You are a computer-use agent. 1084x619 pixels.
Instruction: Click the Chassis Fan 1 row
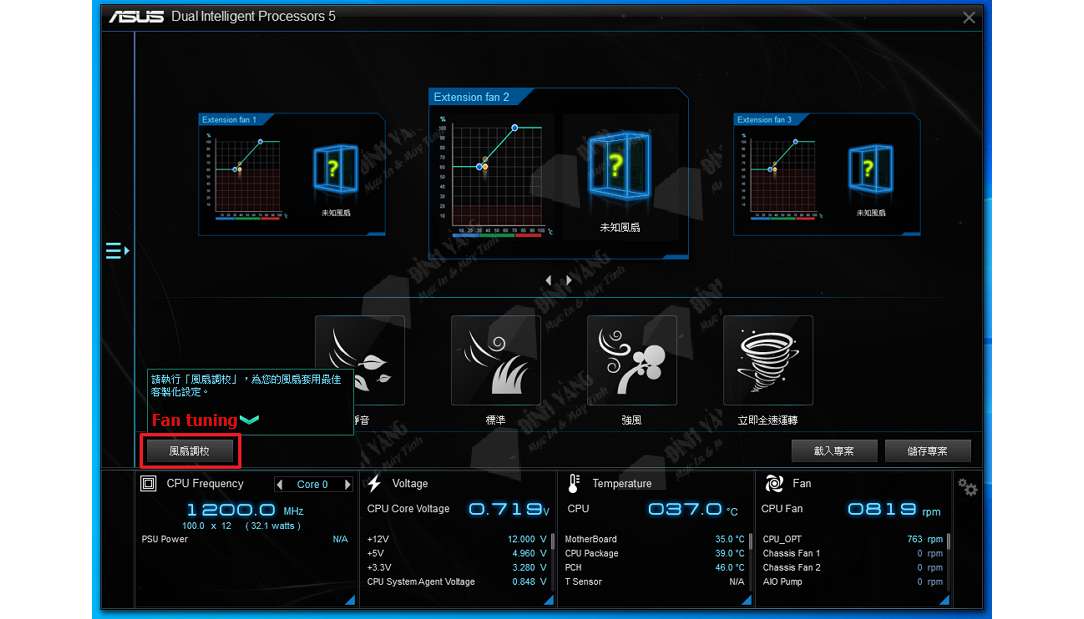852,553
